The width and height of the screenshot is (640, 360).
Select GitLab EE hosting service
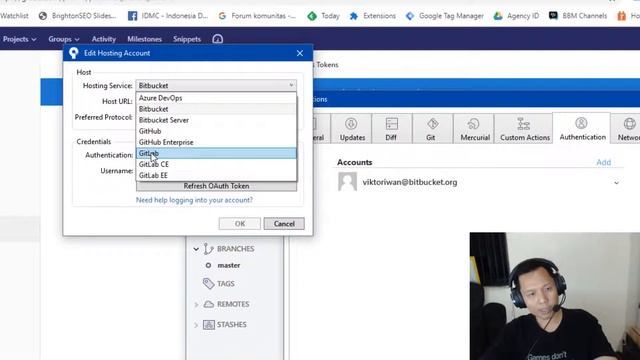(x=216, y=175)
